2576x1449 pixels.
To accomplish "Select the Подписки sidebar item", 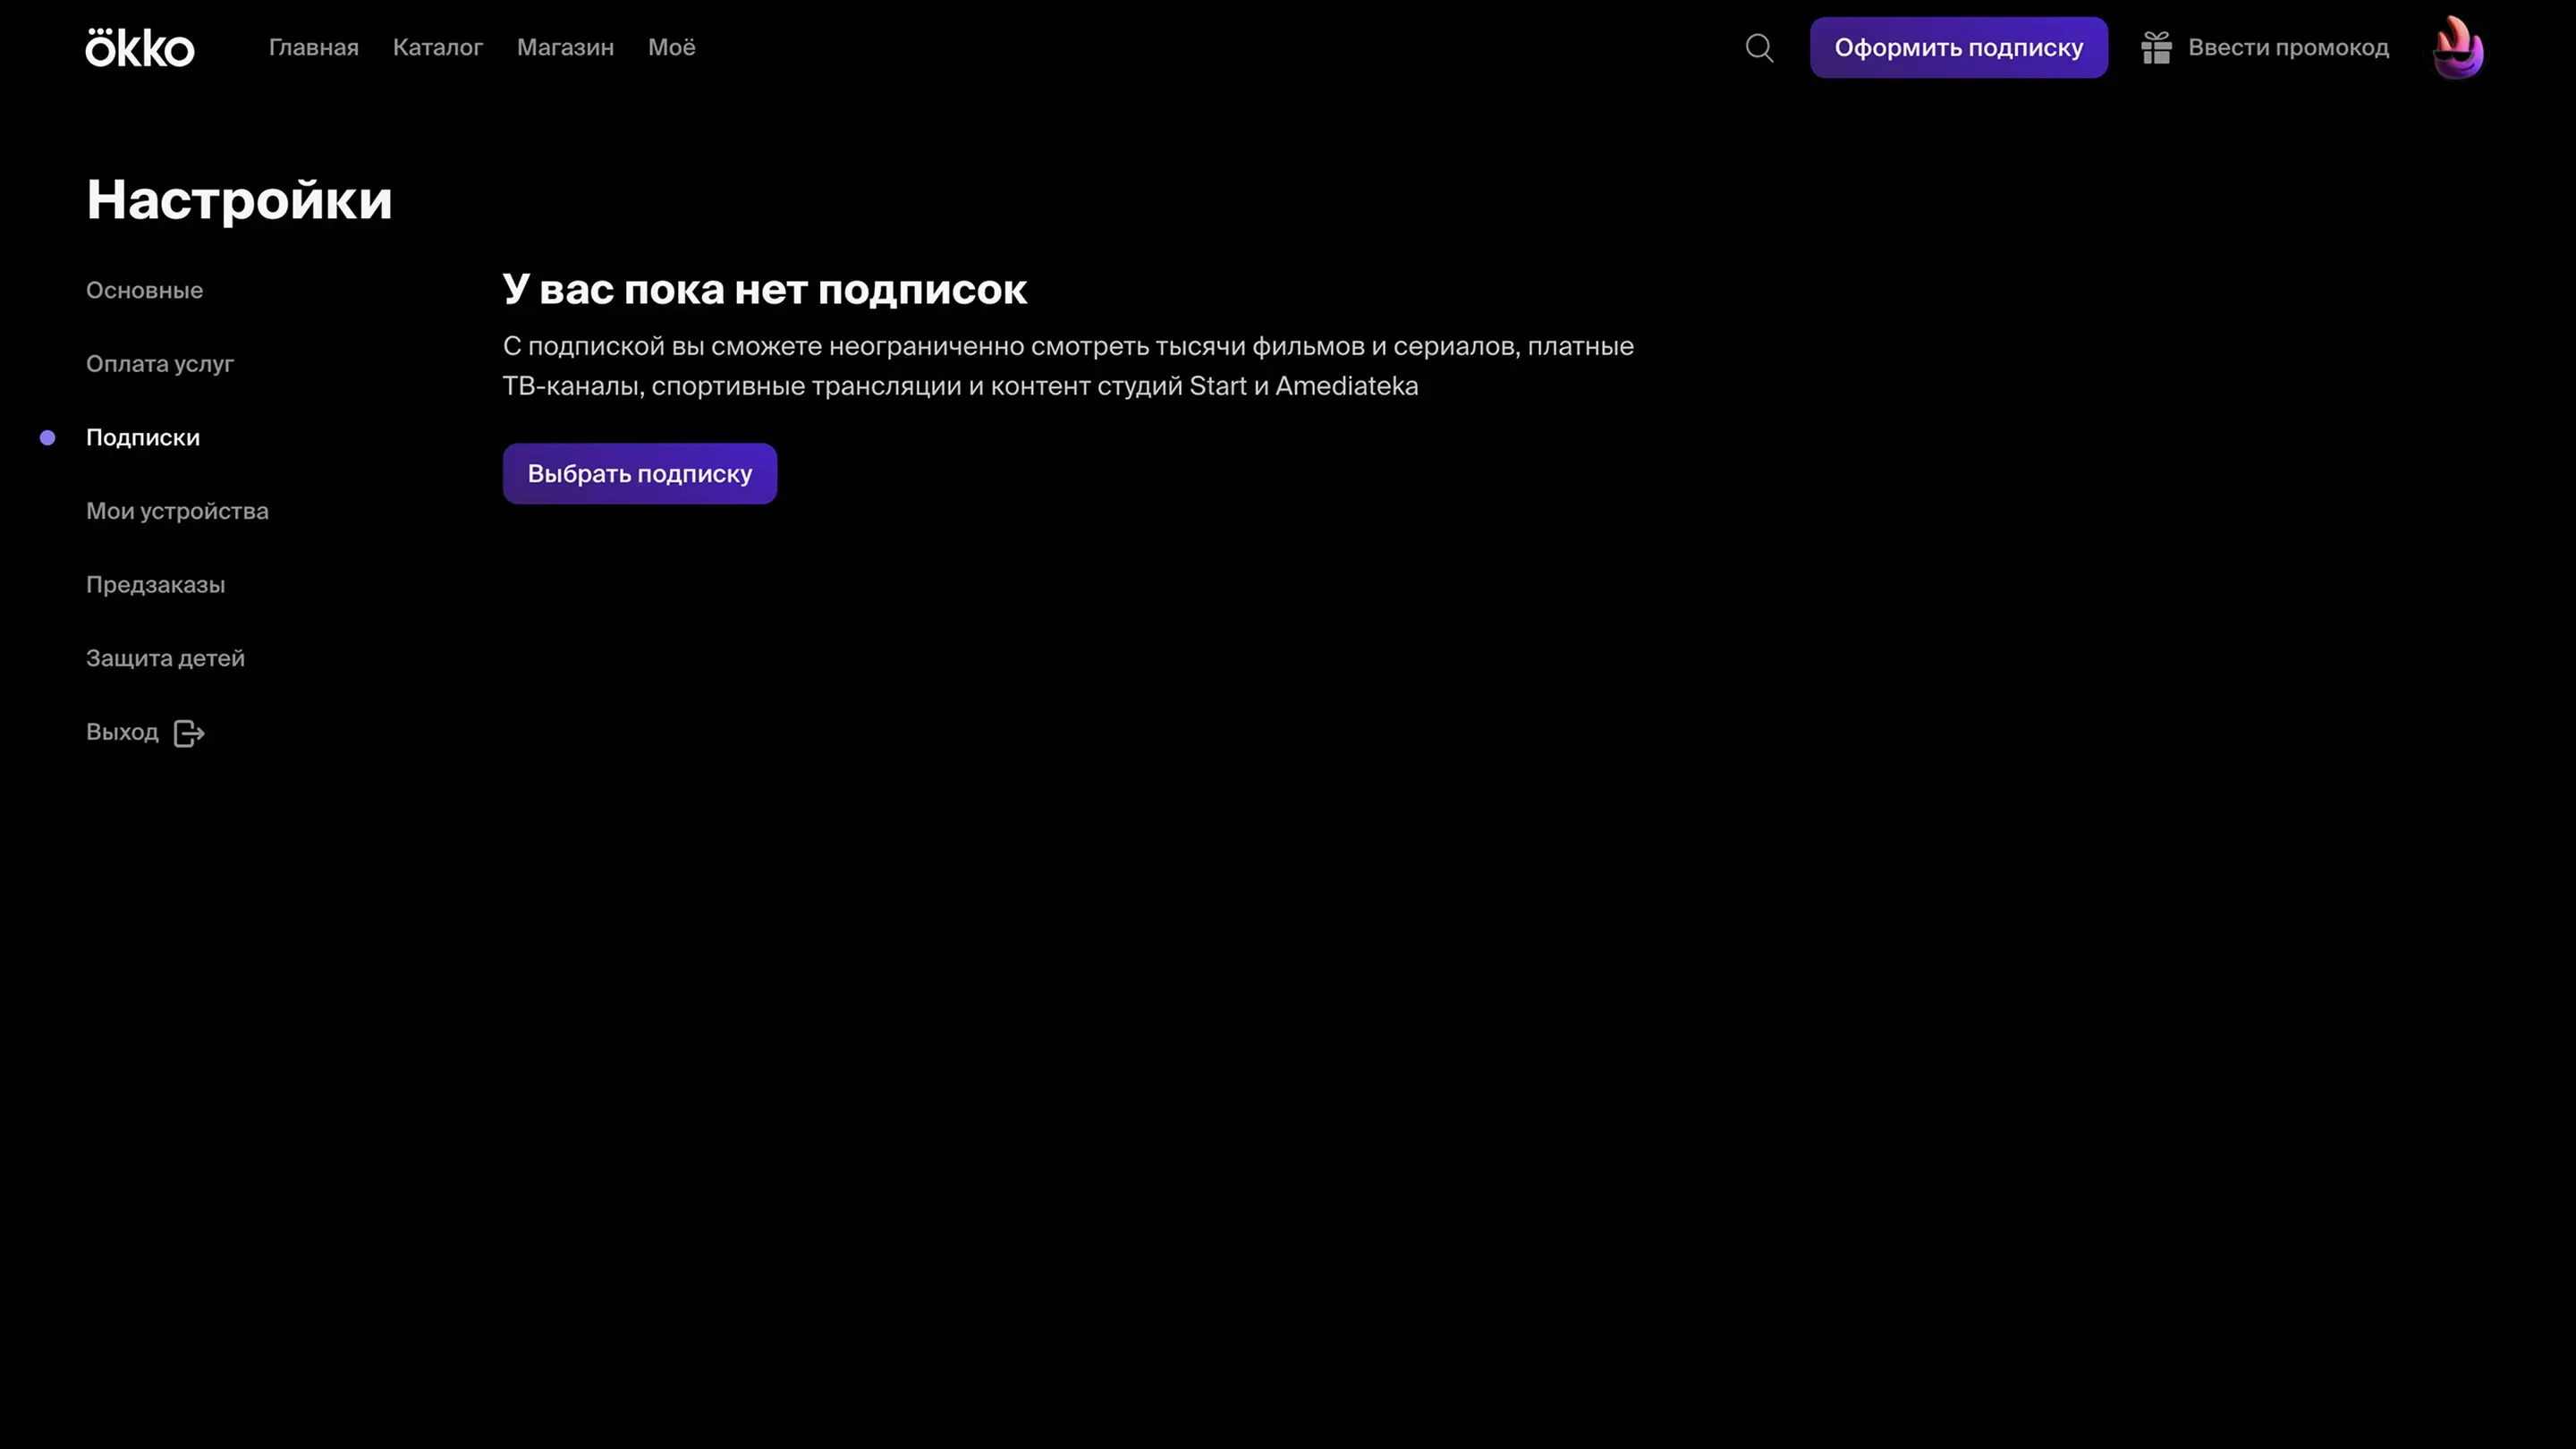I will coord(143,438).
